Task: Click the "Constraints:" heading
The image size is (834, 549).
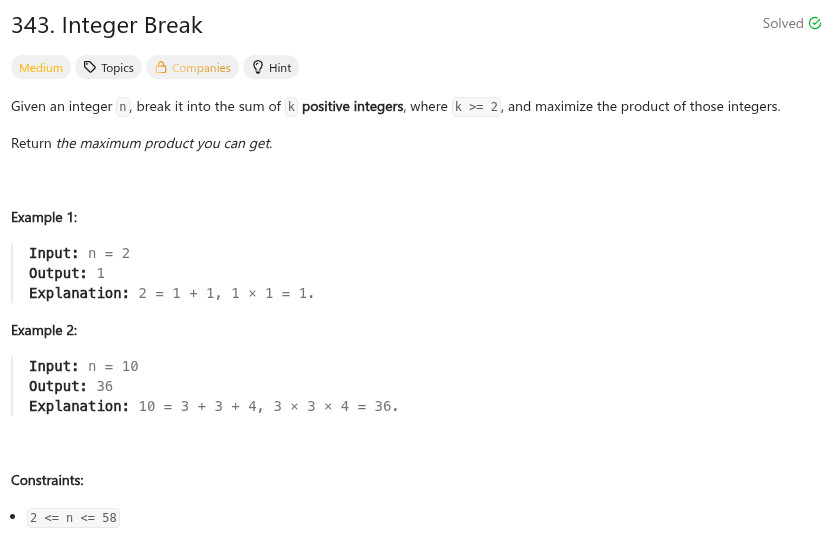Action: pyautogui.click(x=47, y=481)
